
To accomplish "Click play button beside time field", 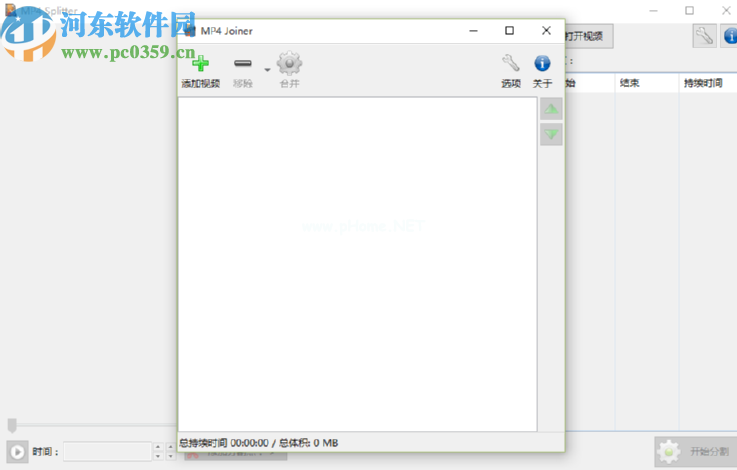I will (x=17, y=452).
